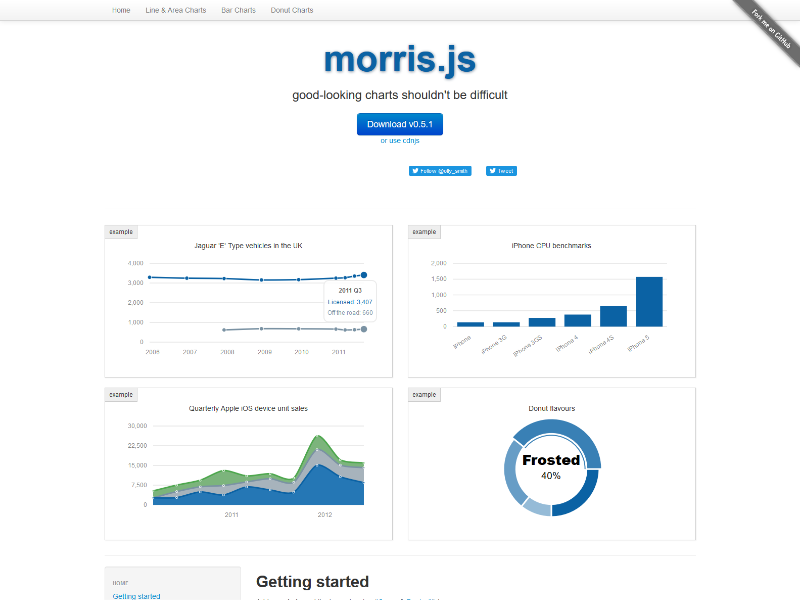The image size is (800, 600).
Task: Go to Donut Charts nav item
Action: click(x=292, y=10)
